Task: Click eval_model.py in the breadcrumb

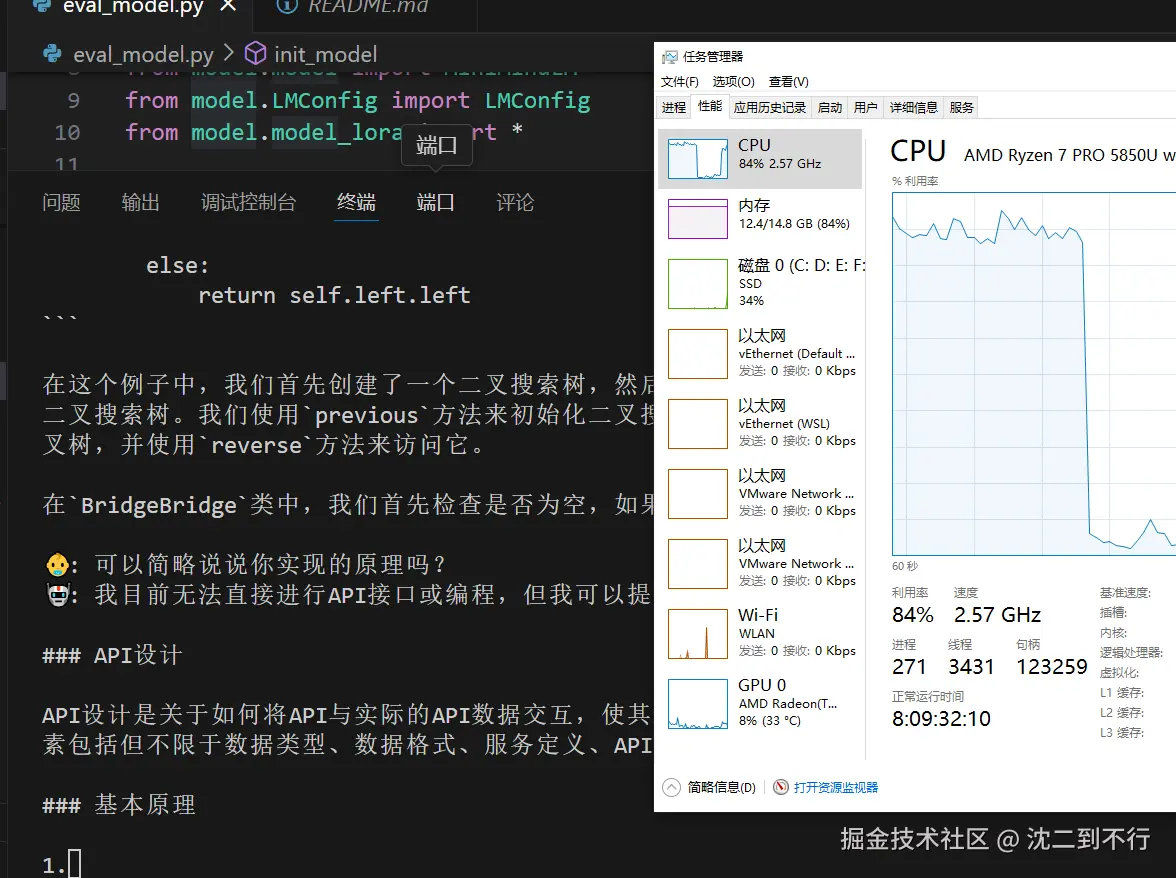Action: (x=143, y=55)
